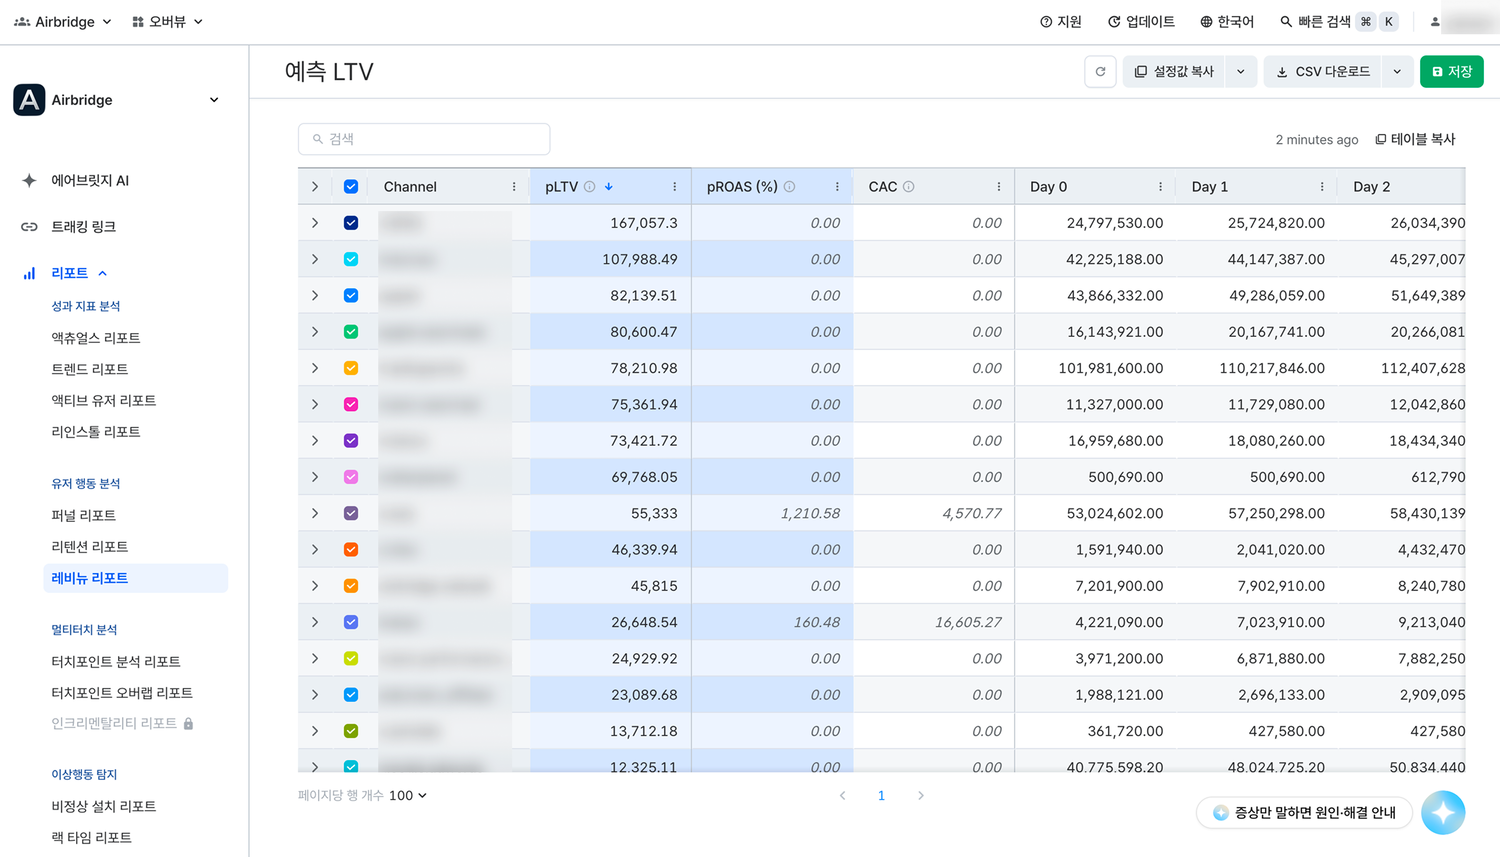
Task: Switch language via 한국어
Action: click(1227, 22)
